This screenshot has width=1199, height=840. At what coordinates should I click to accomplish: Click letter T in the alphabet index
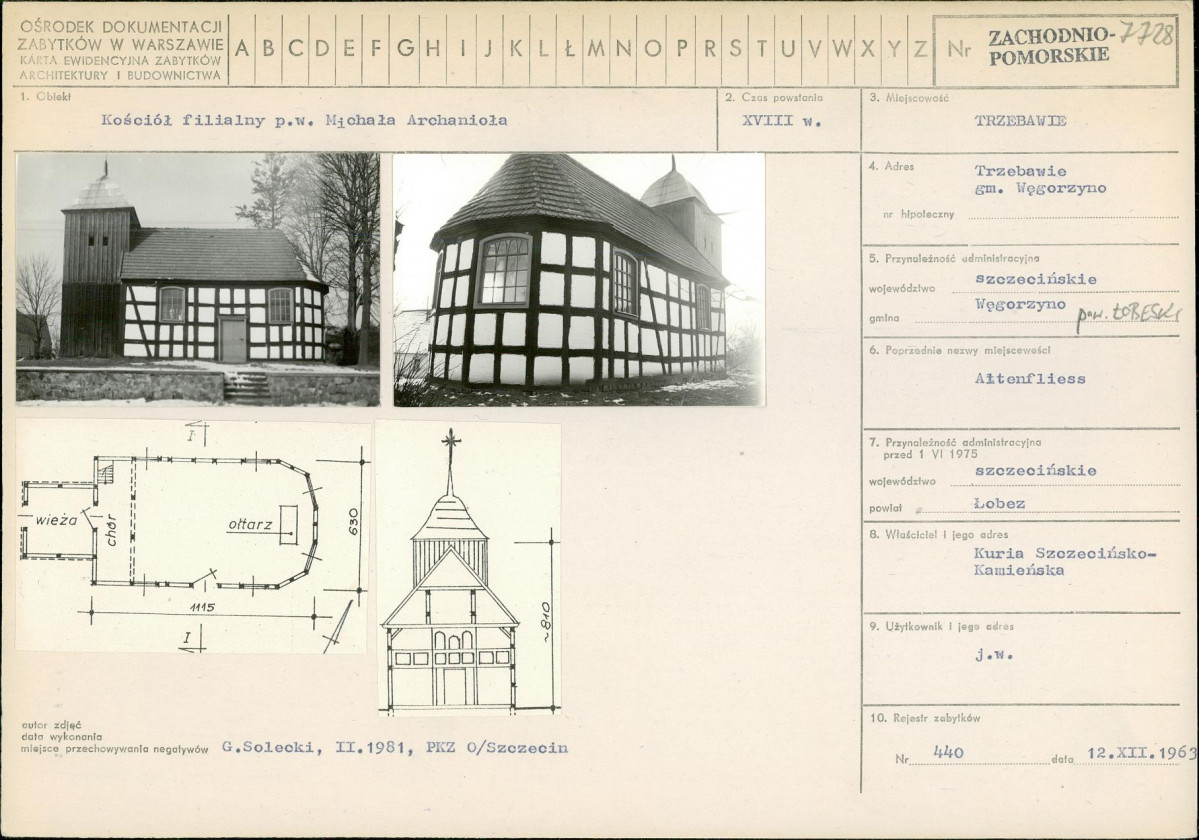(761, 48)
